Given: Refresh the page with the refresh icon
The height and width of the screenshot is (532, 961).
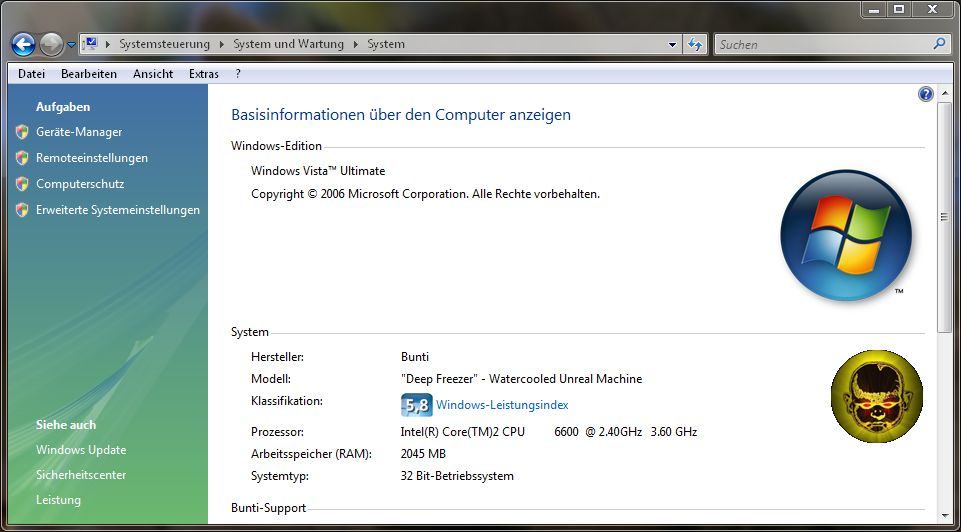Looking at the screenshot, I should coord(695,44).
